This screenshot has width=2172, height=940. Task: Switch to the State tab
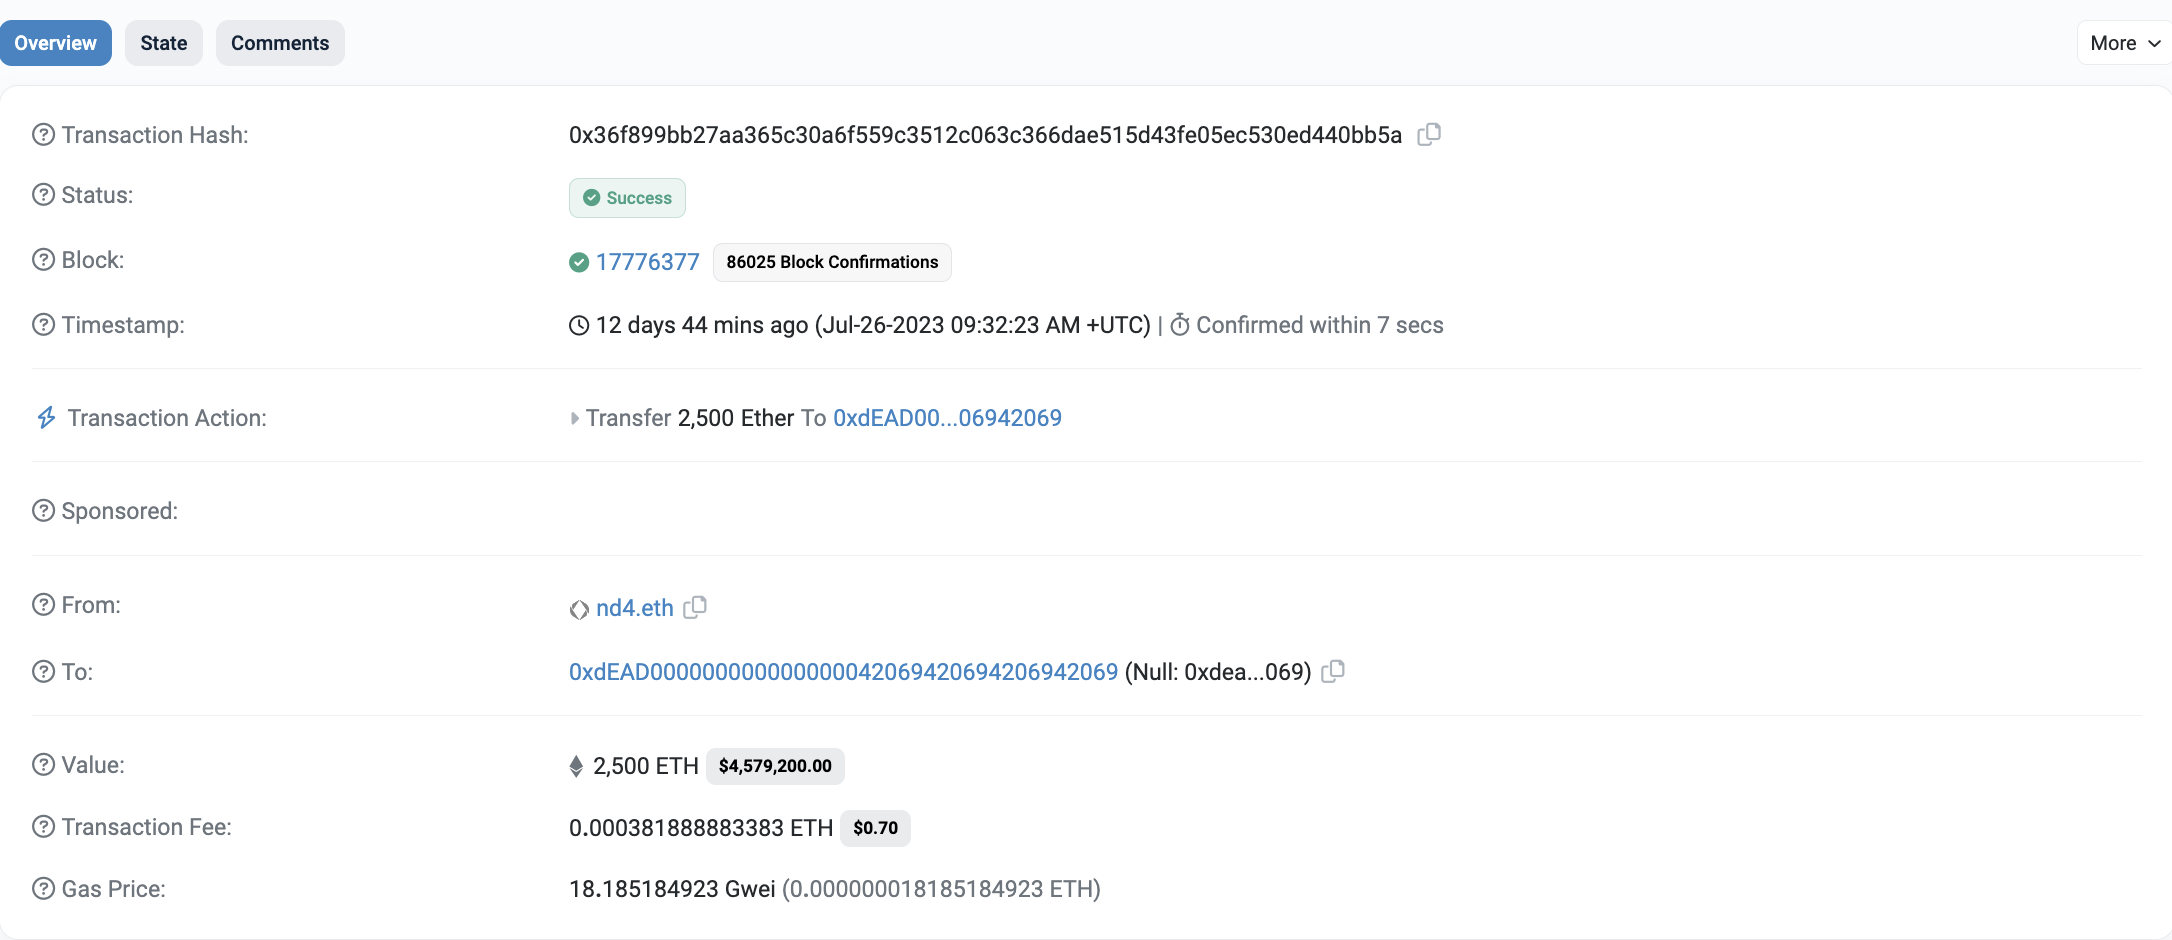(x=164, y=43)
